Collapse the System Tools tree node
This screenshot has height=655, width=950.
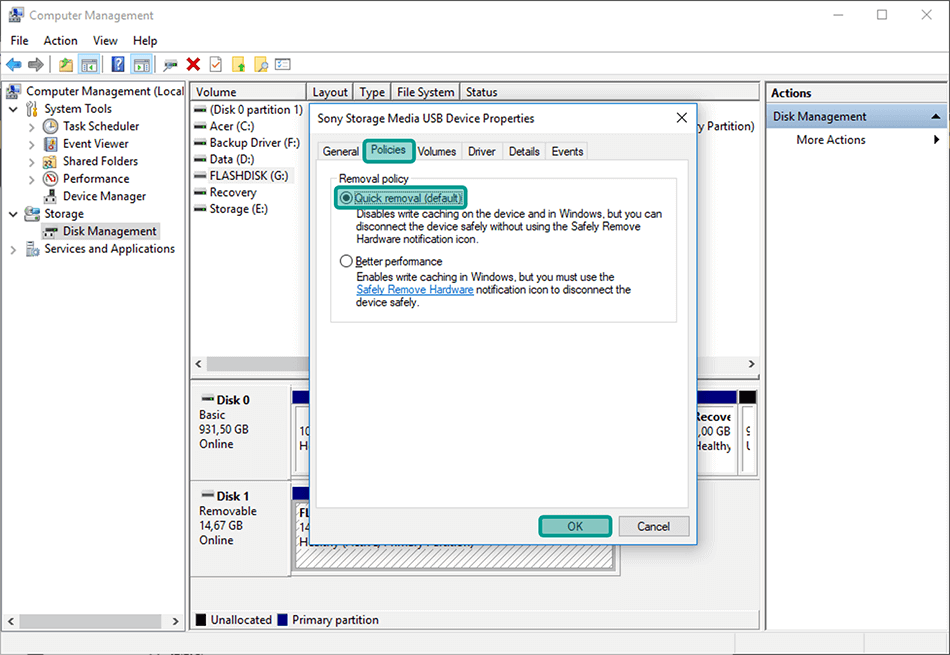[x=13, y=109]
